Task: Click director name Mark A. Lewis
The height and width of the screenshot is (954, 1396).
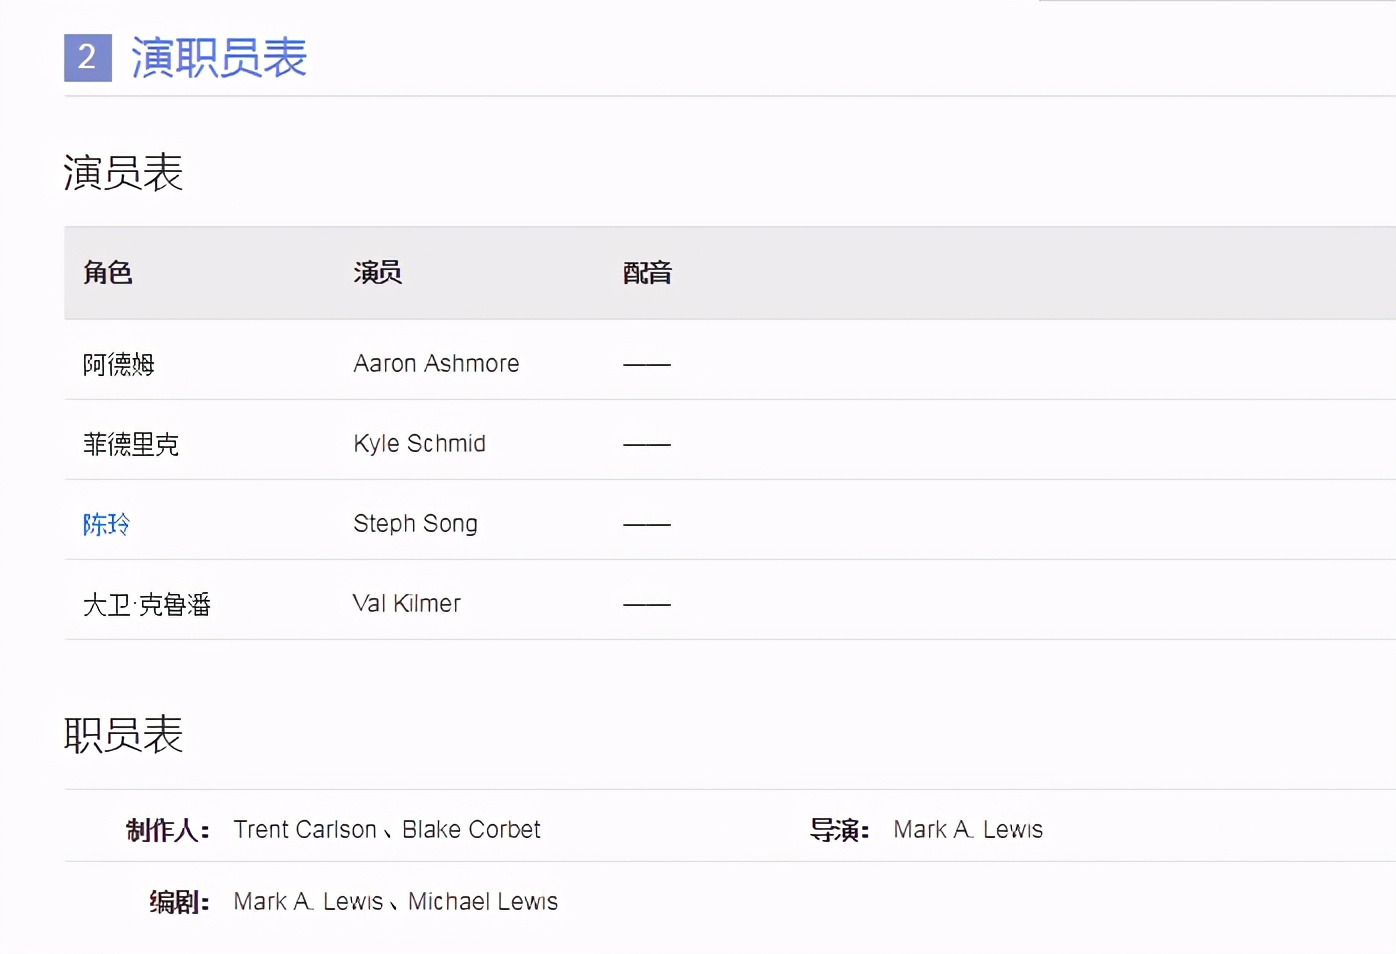Action: 968,829
